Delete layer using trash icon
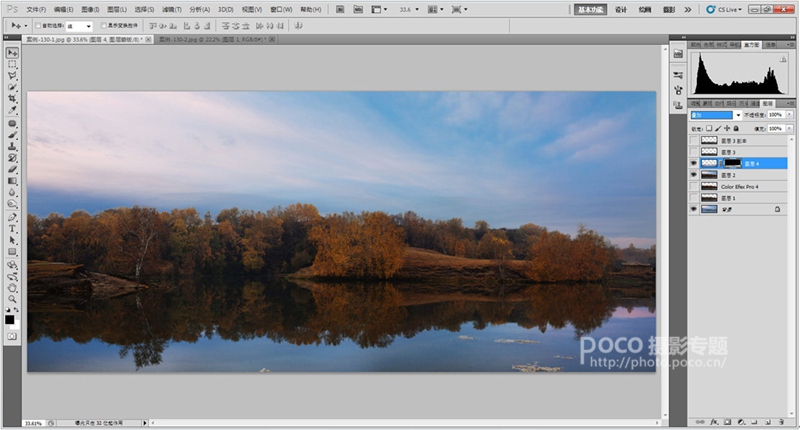The image size is (800, 430). pos(781,422)
